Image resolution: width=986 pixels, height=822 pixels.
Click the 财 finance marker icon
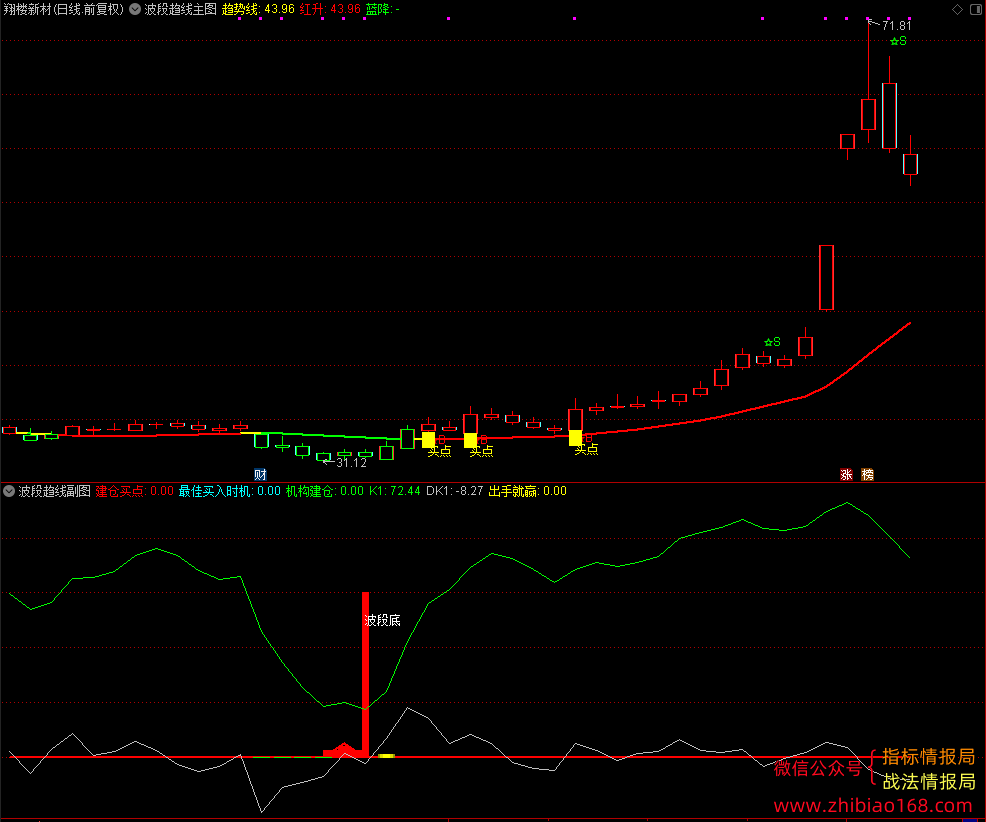[x=260, y=475]
